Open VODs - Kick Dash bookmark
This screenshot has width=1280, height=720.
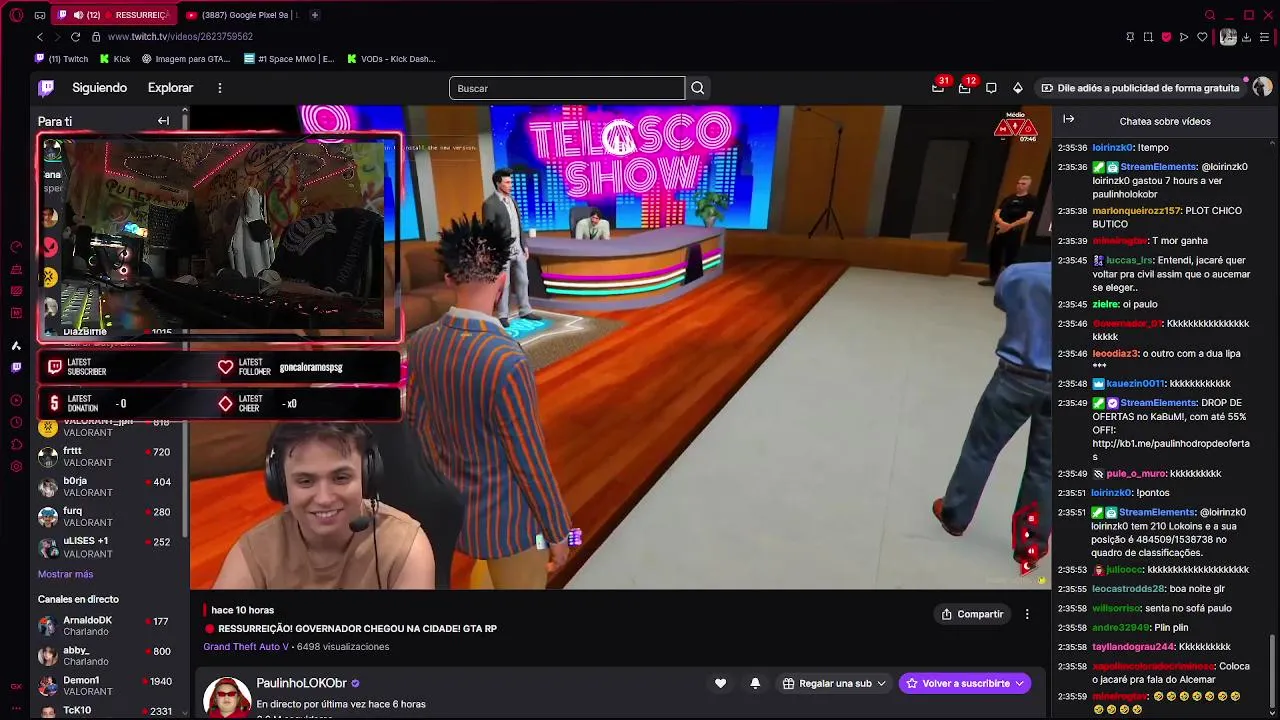(x=391, y=59)
